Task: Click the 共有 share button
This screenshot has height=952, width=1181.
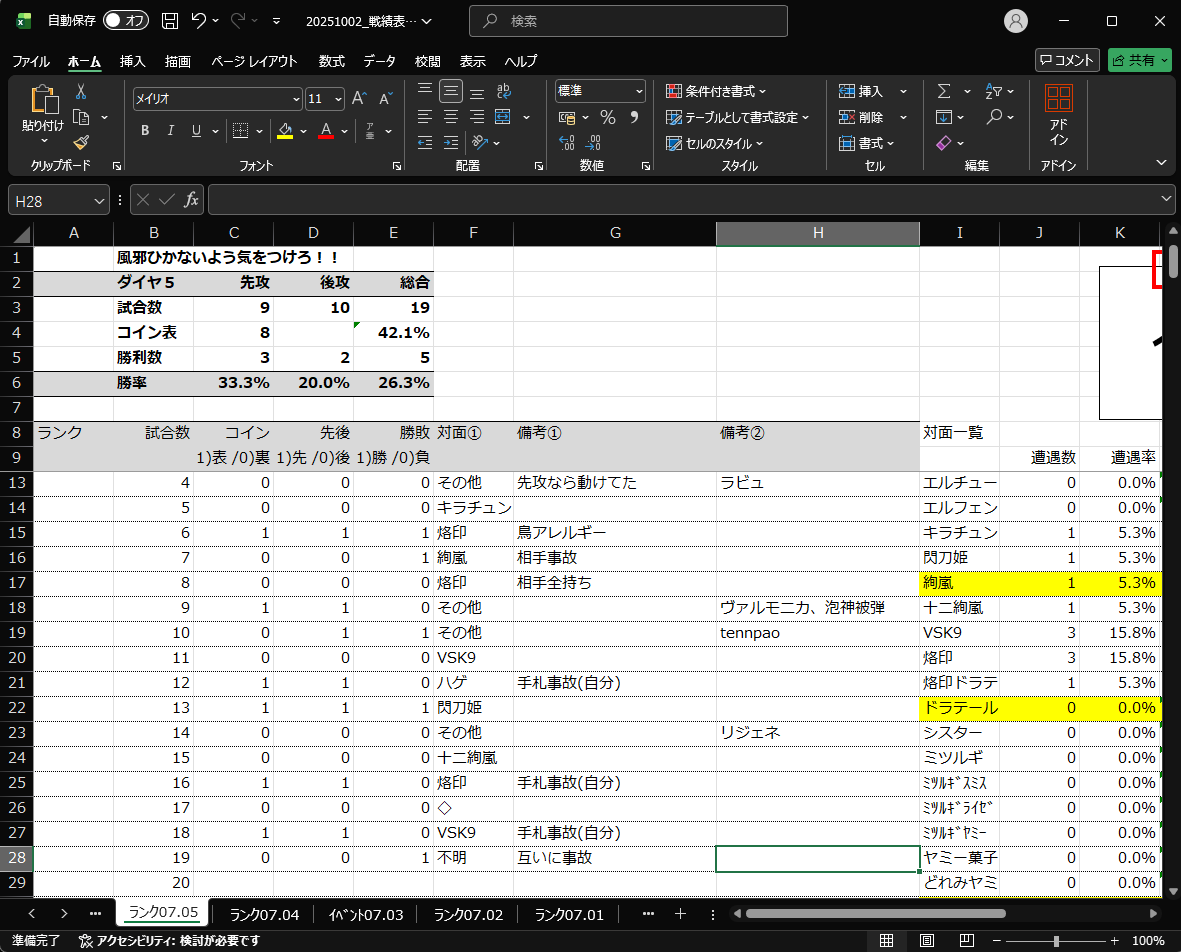Action: click(1140, 60)
